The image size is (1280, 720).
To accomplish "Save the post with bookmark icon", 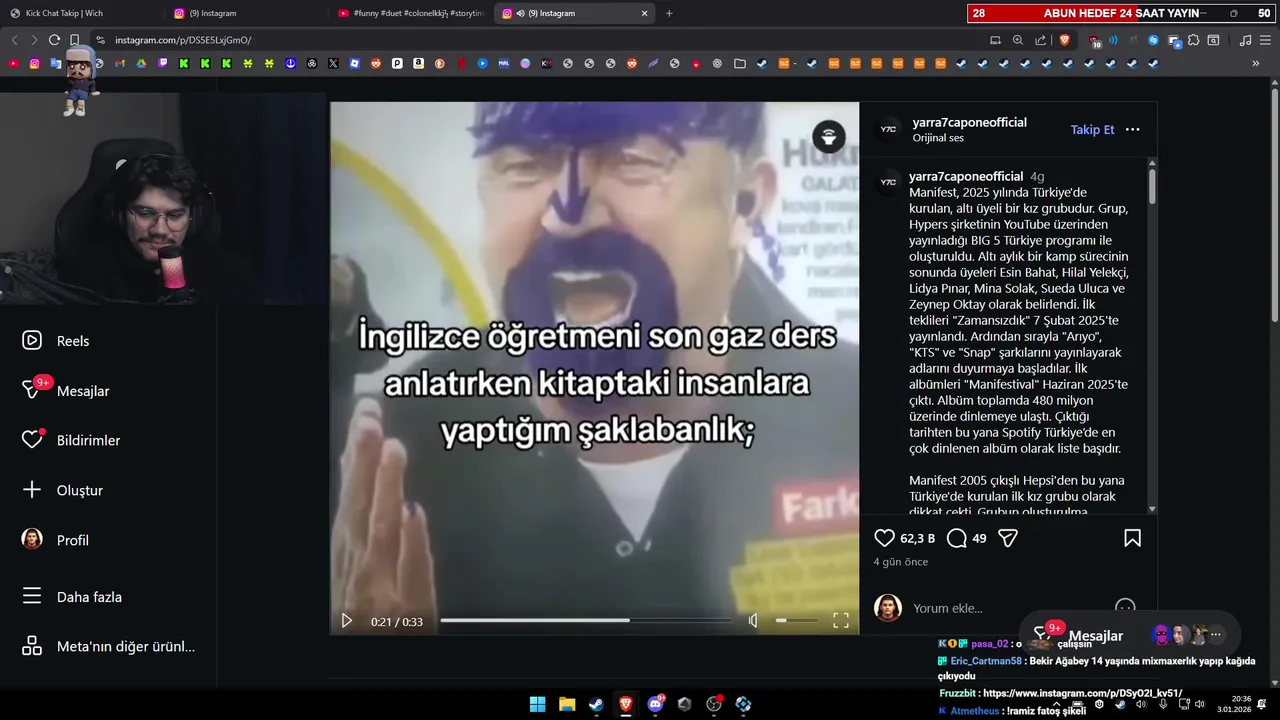I will (1132, 538).
